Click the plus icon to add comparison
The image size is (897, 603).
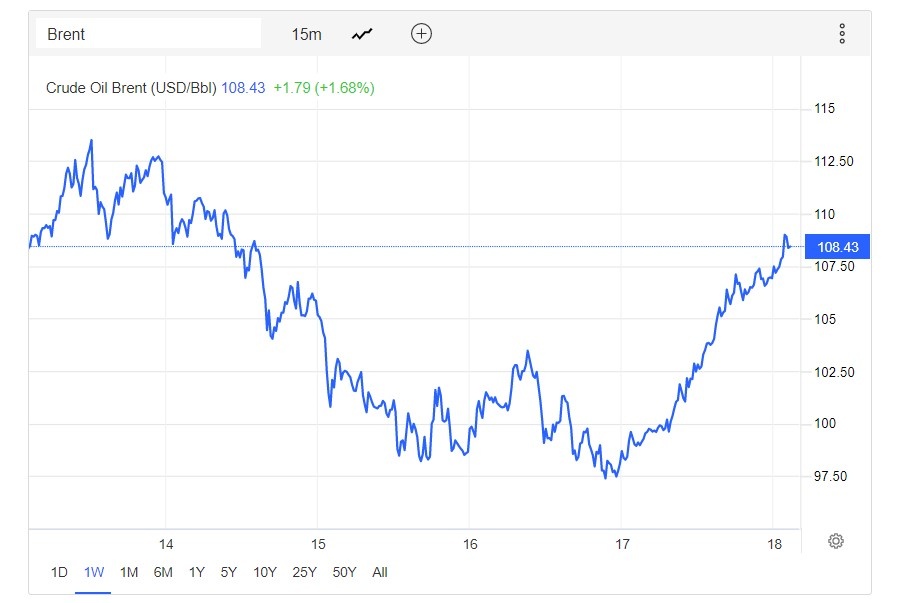point(421,34)
